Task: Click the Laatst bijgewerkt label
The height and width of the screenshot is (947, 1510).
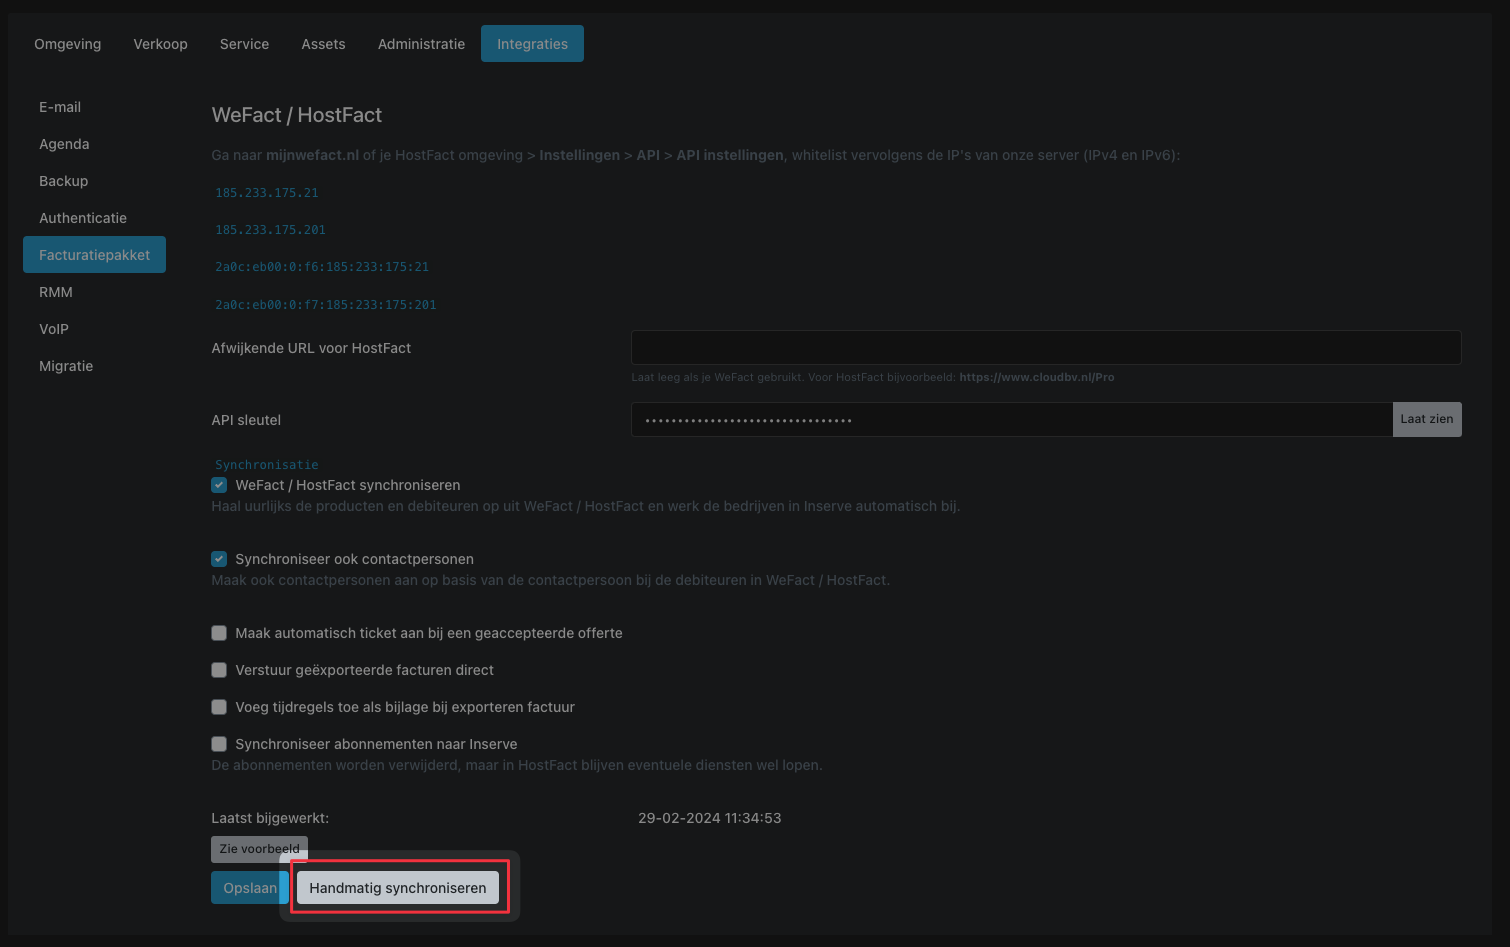Action: coord(270,818)
